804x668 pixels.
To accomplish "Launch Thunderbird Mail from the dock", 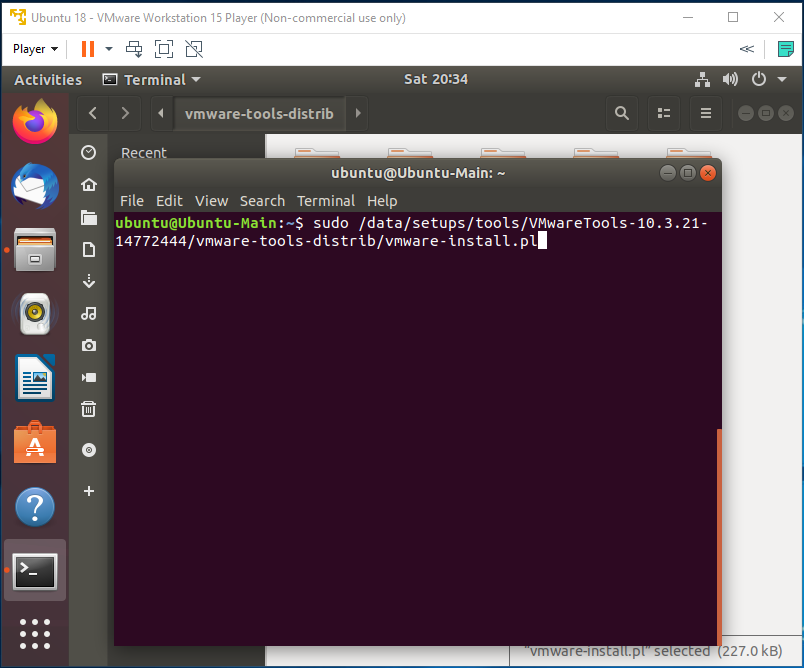I will point(35,186).
